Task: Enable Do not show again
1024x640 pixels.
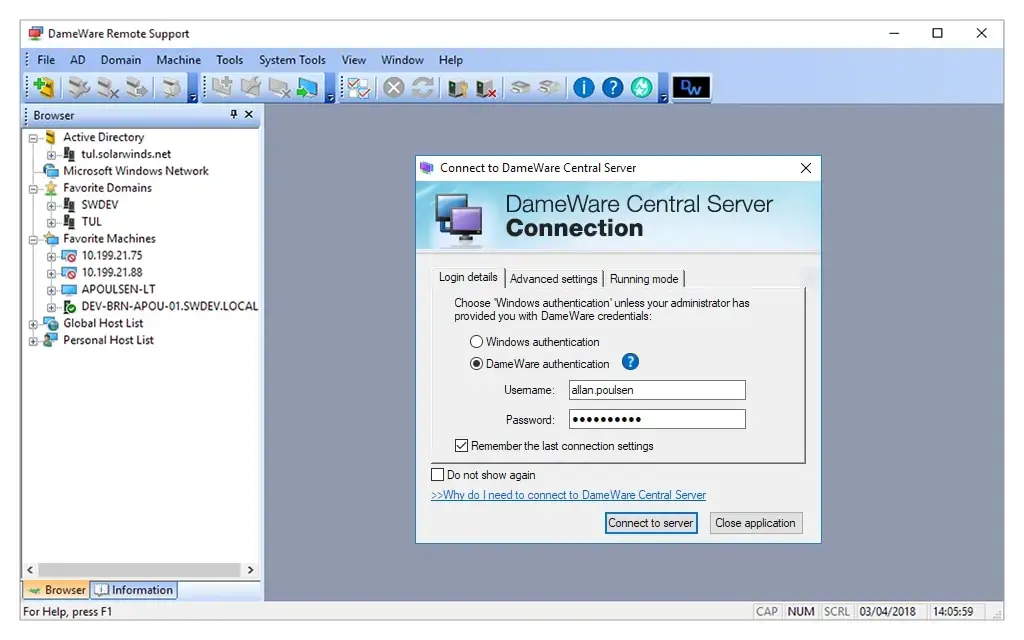Action: click(x=436, y=474)
